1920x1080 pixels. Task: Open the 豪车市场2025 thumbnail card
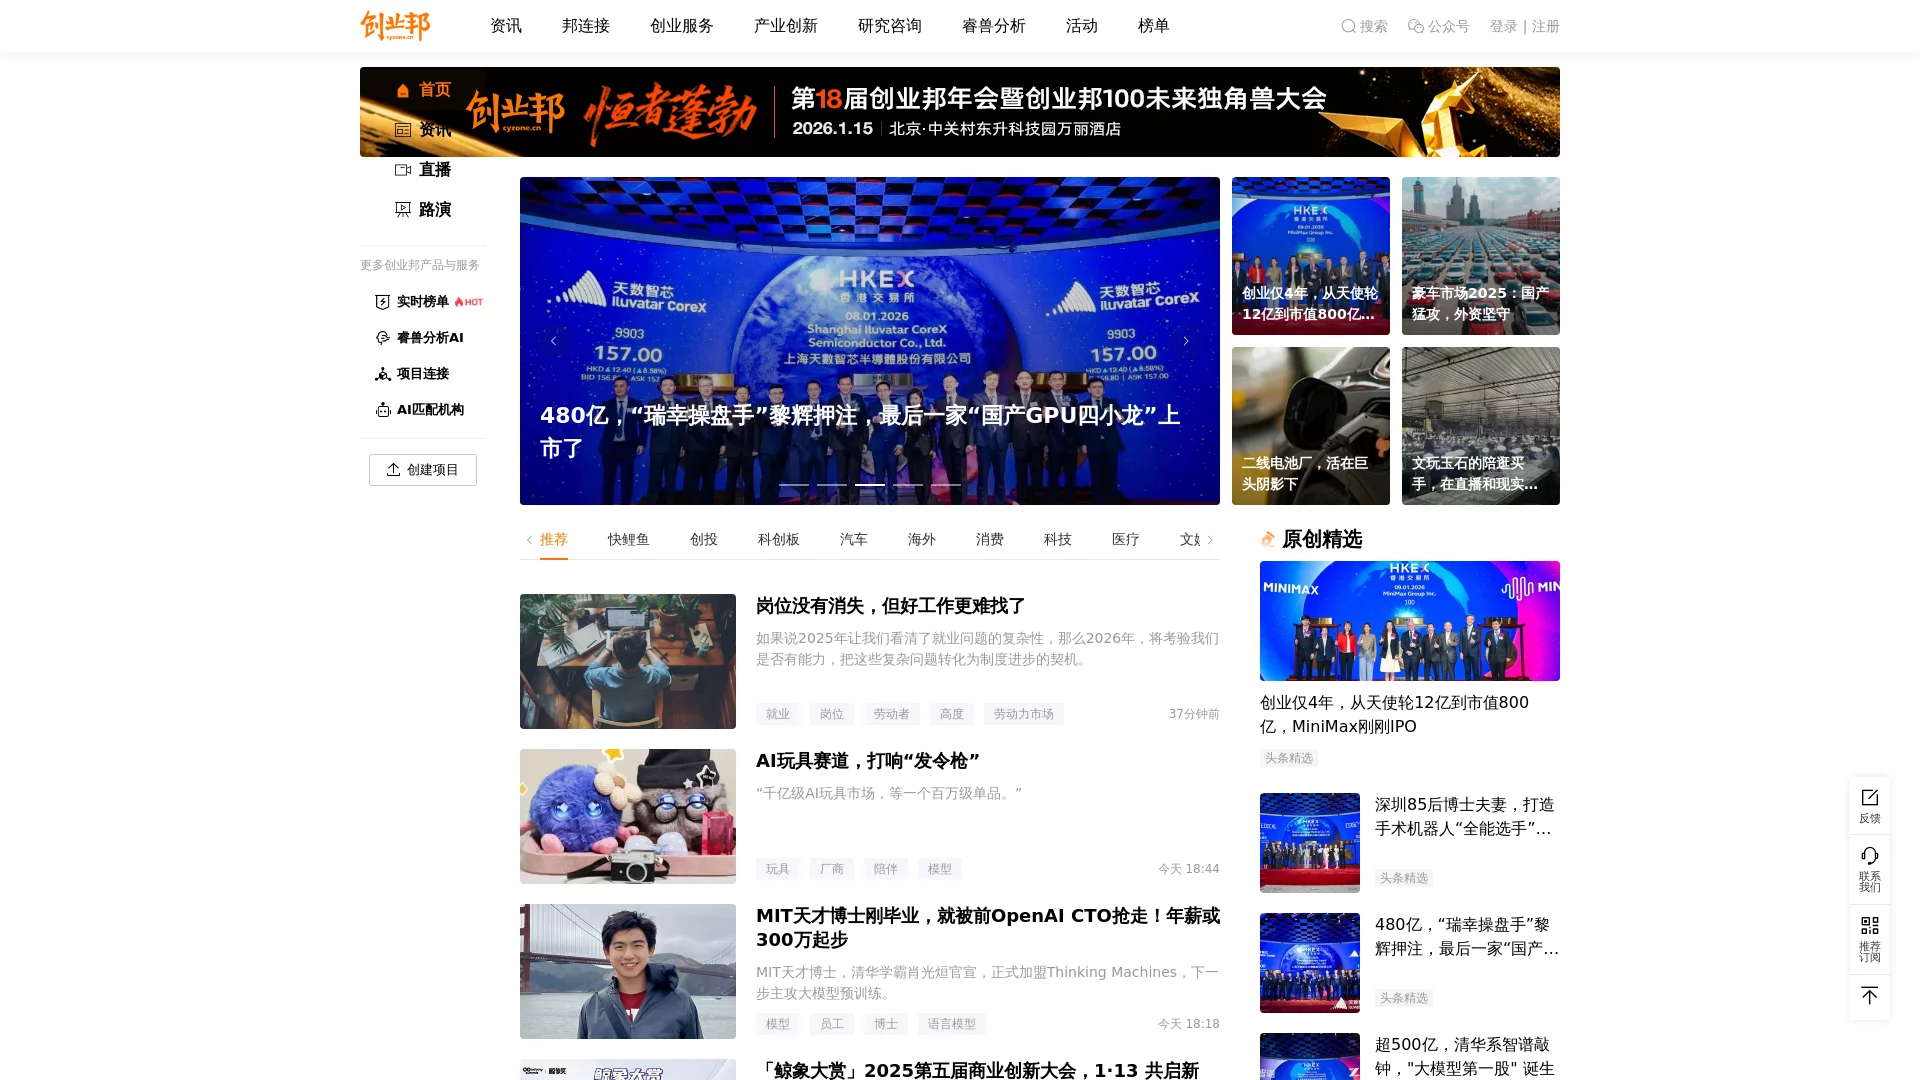pos(1480,256)
